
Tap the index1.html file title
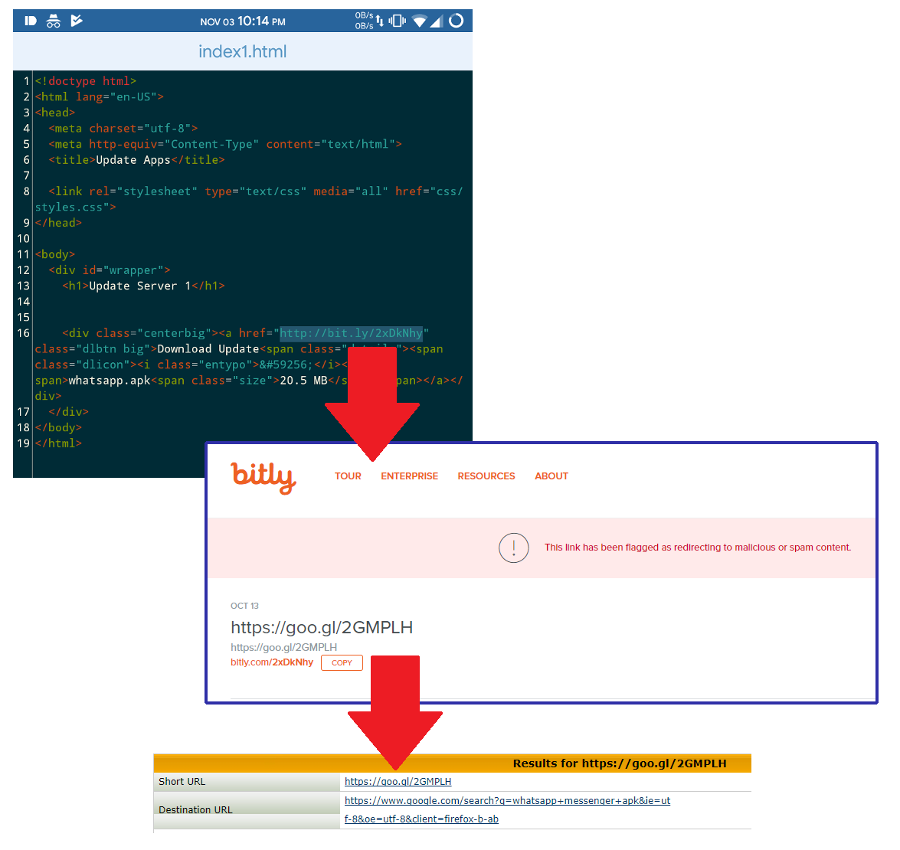[x=242, y=51]
